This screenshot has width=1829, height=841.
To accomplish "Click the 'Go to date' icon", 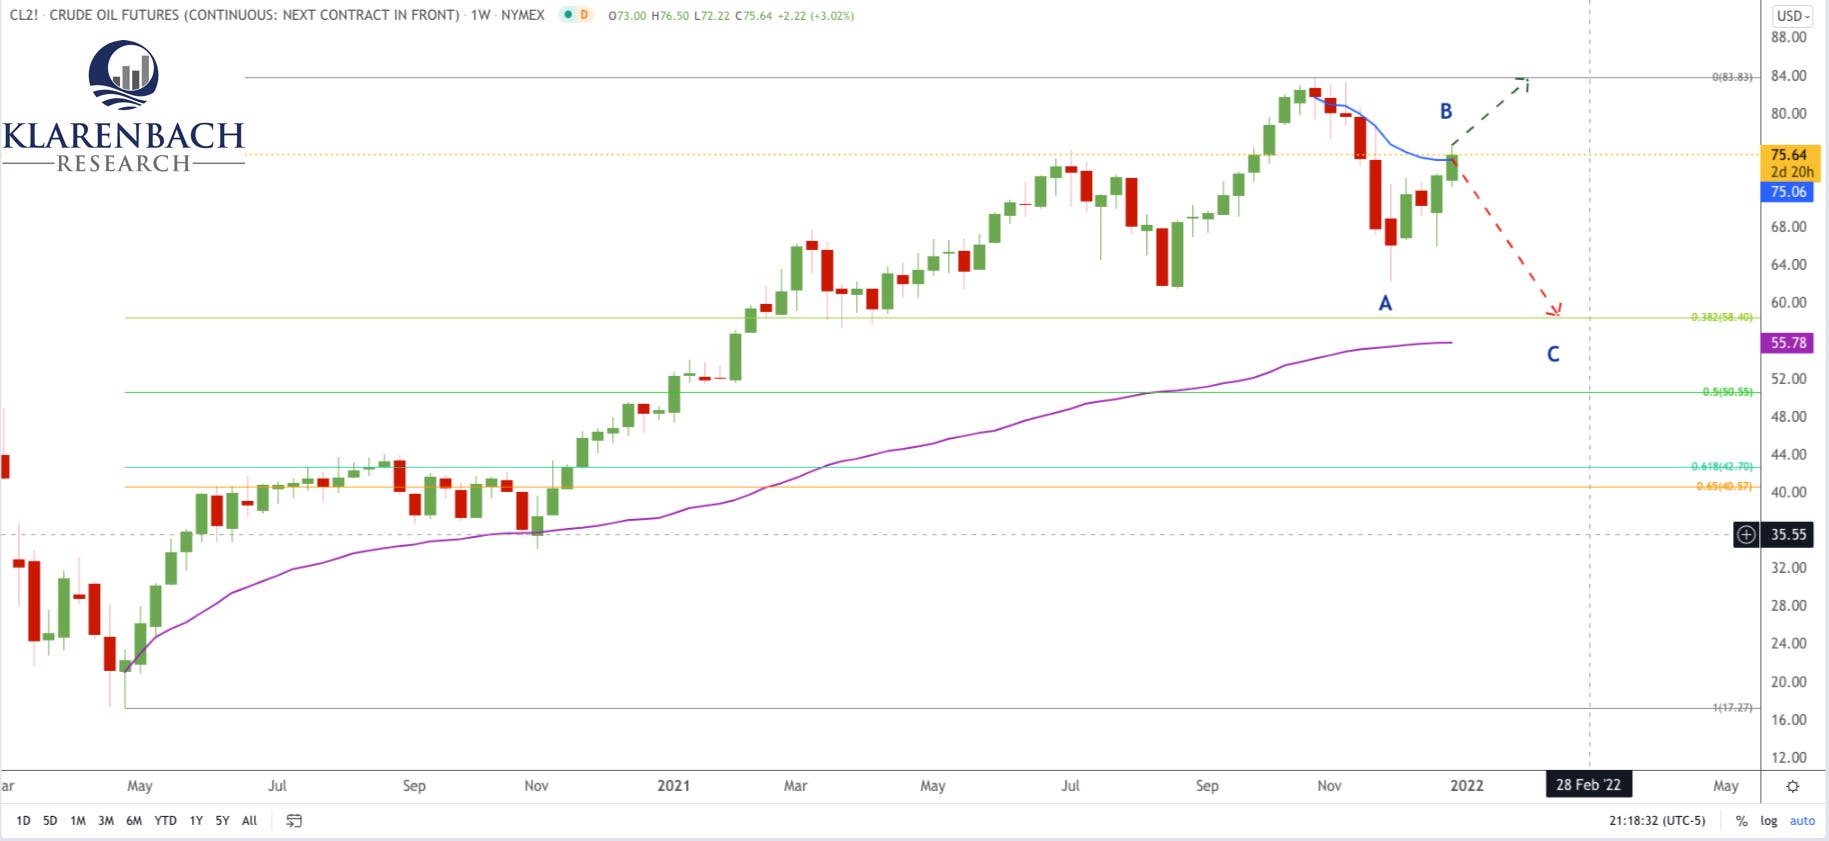I will [295, 820].
